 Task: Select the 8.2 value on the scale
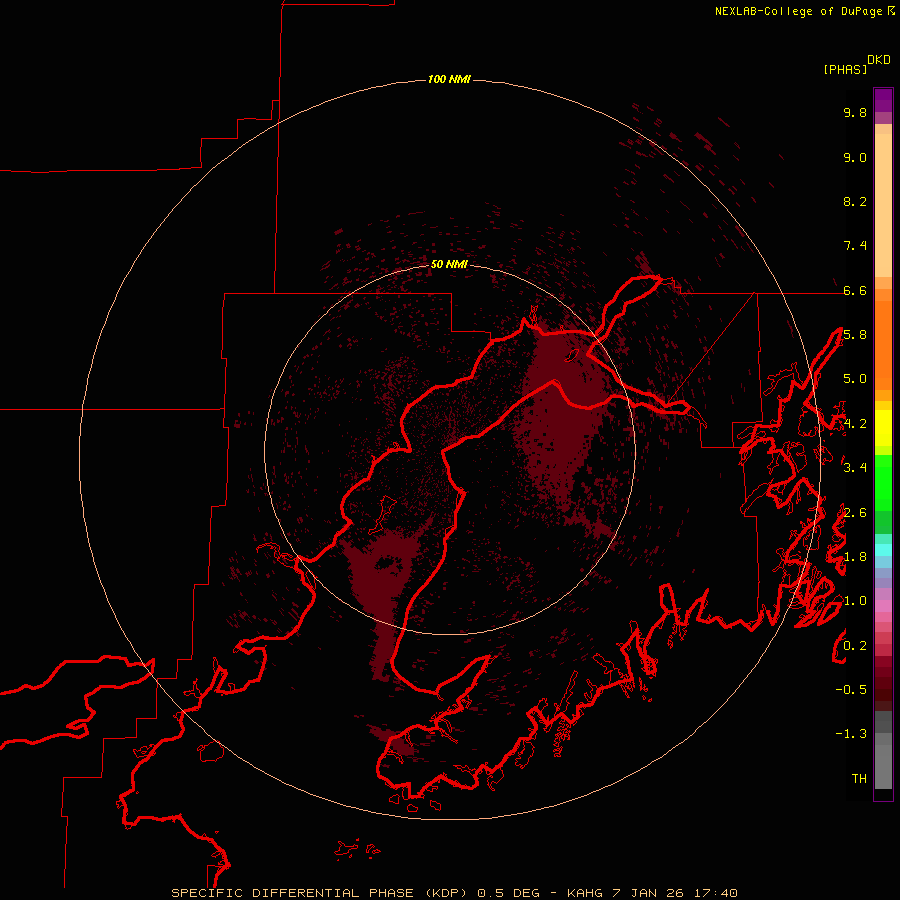(855, 201)
